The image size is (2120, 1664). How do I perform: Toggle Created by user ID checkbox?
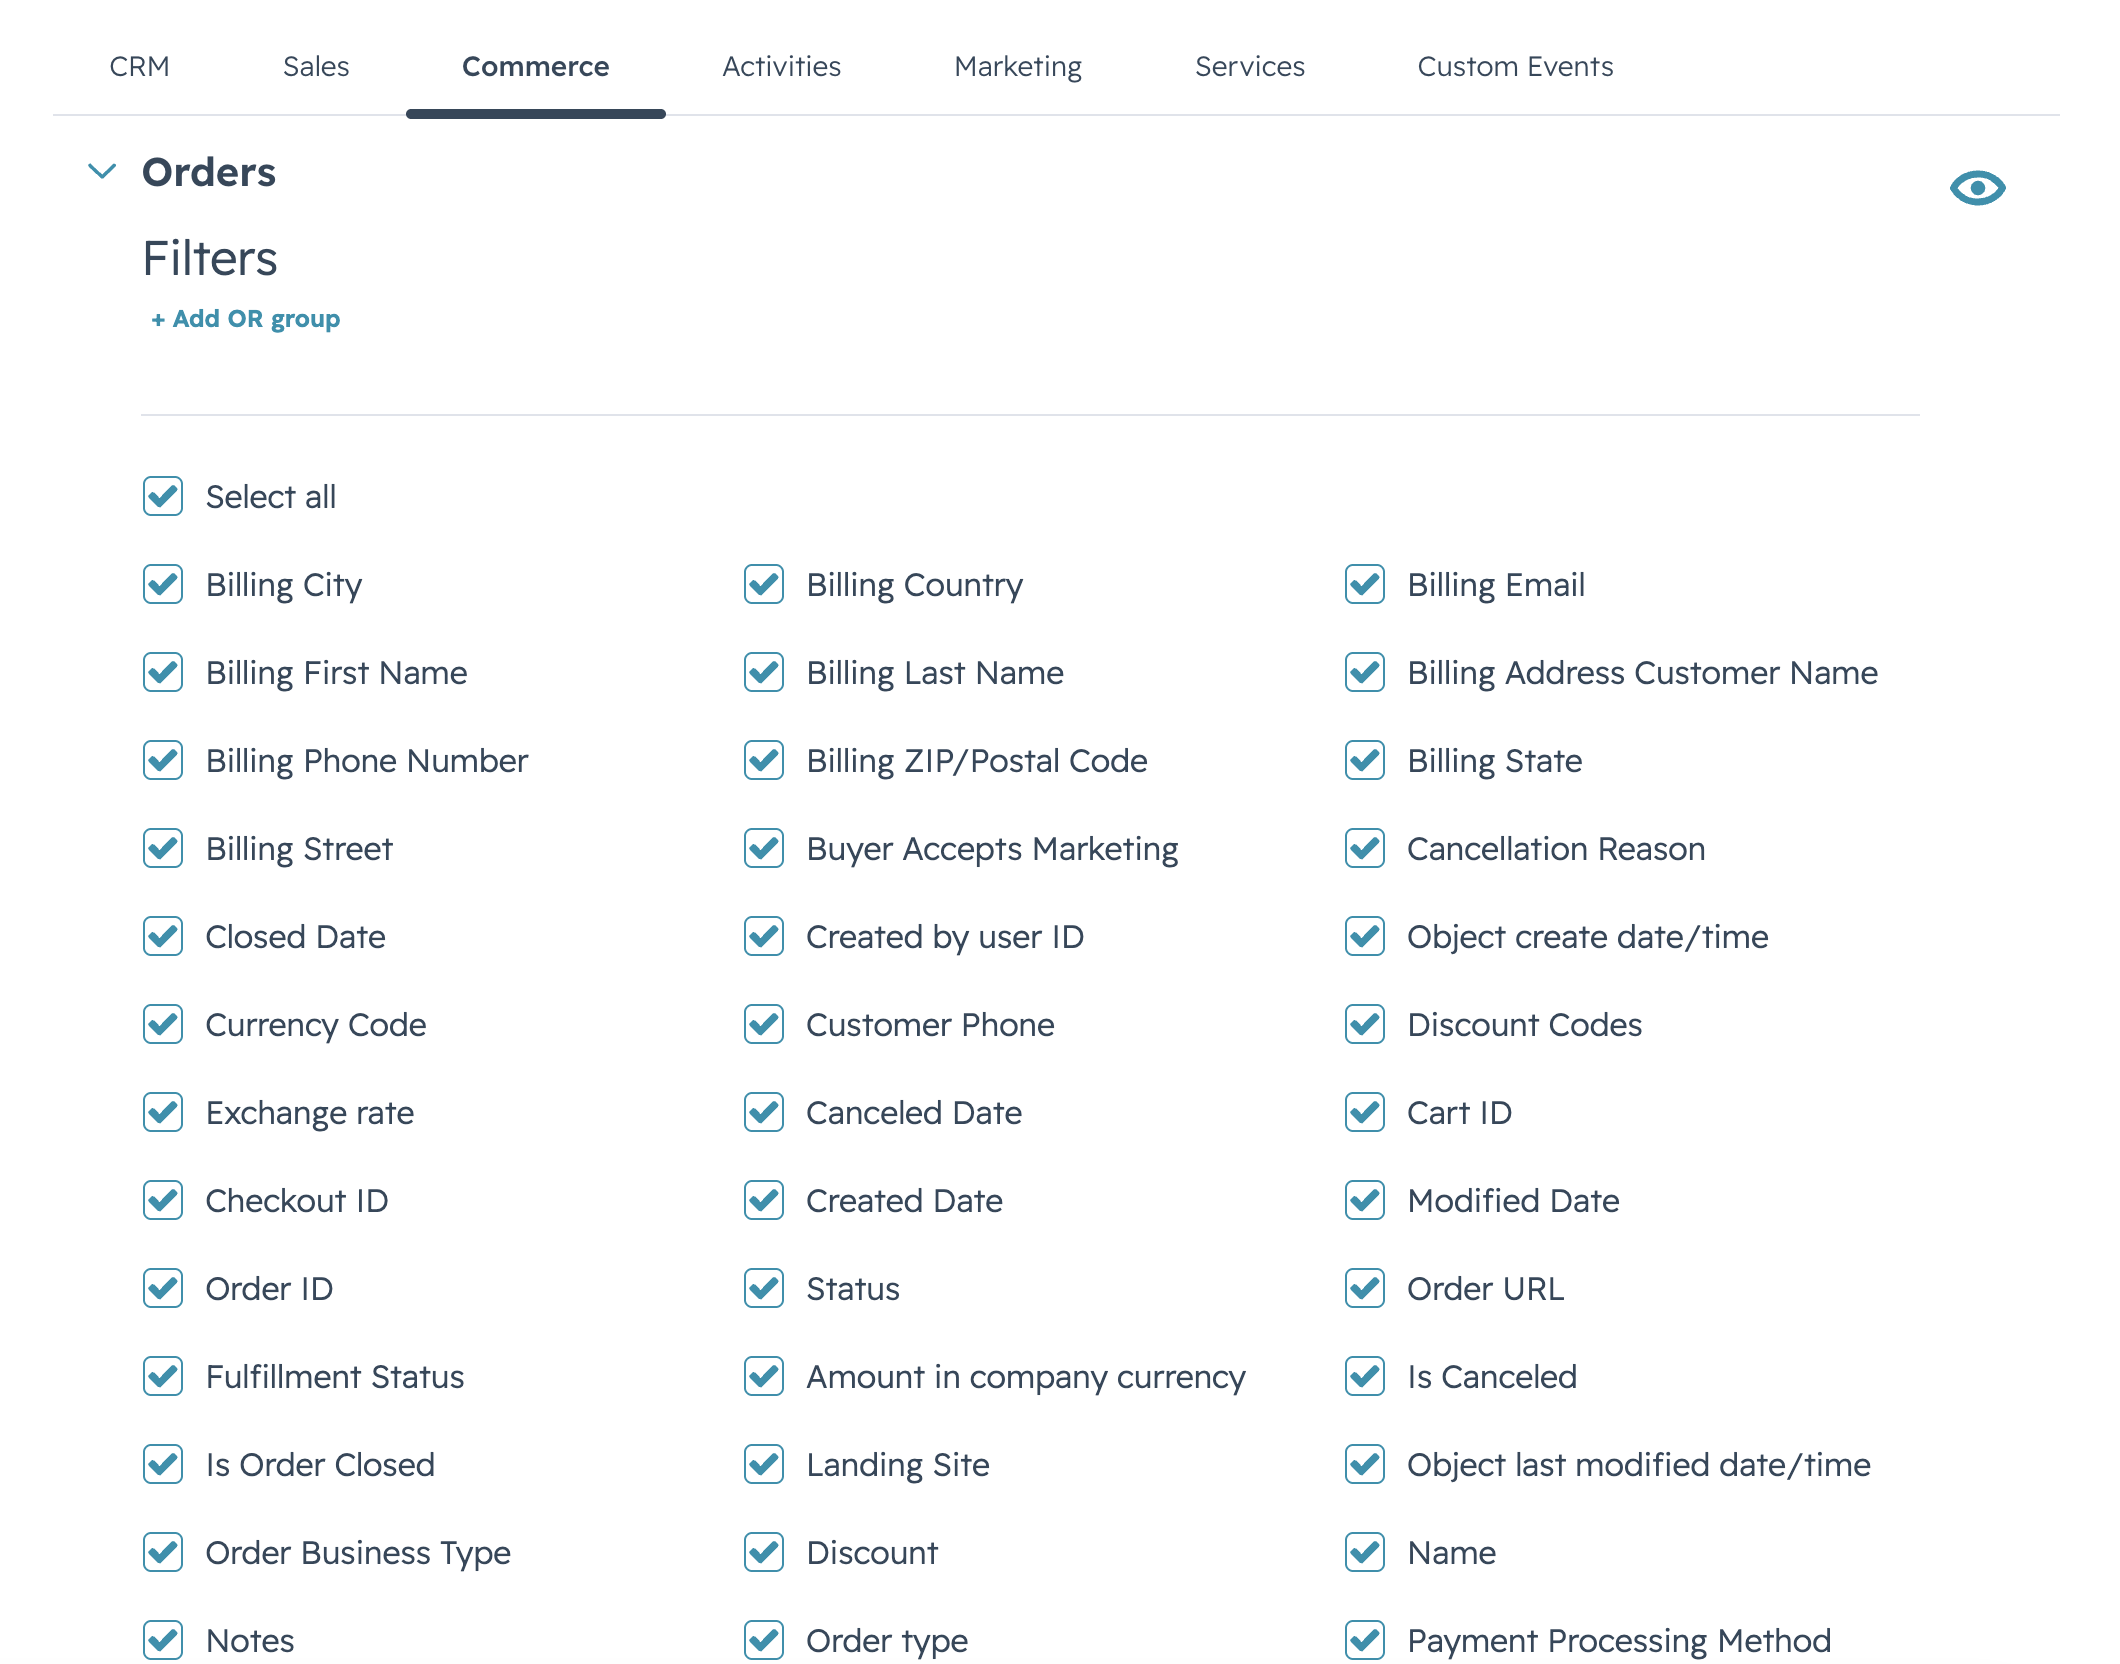pos(764,936)
